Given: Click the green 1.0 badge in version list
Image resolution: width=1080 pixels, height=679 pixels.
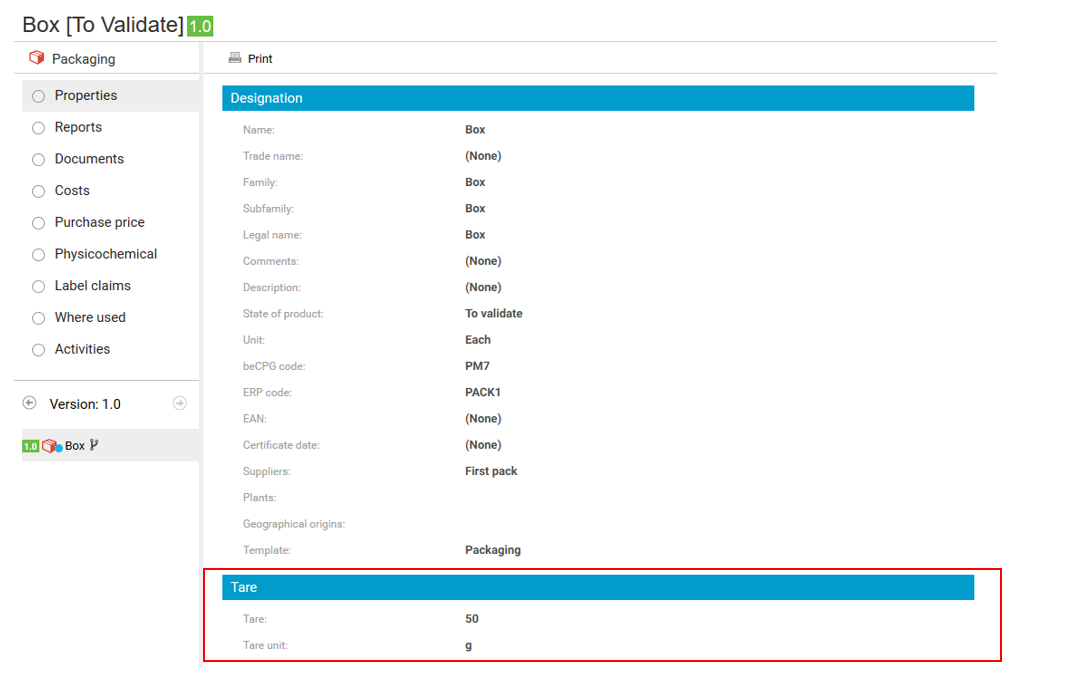Looking at the screenshot, I should point(30,446).
